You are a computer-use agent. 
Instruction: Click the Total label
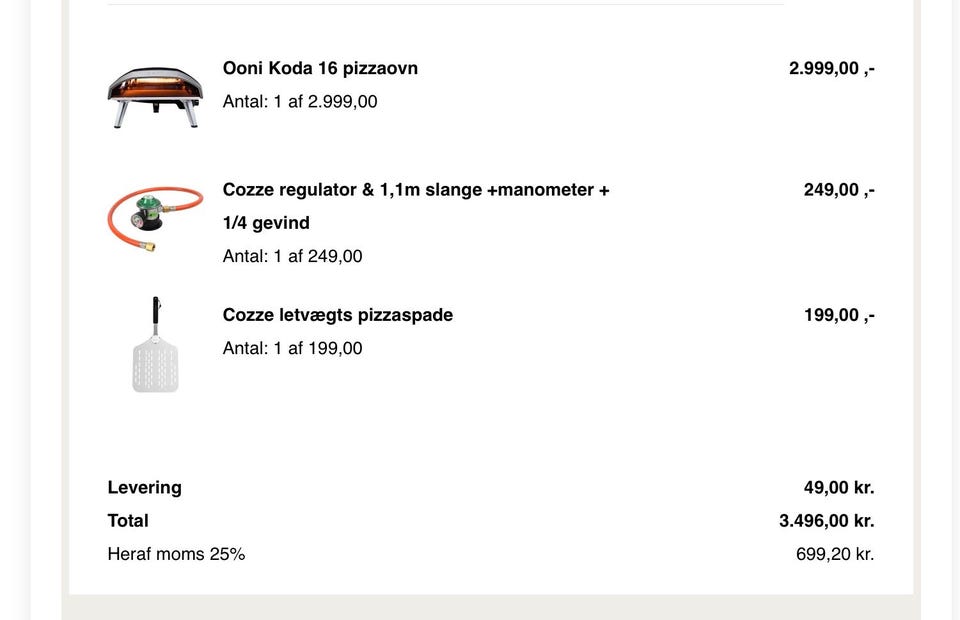coord(128,521)
